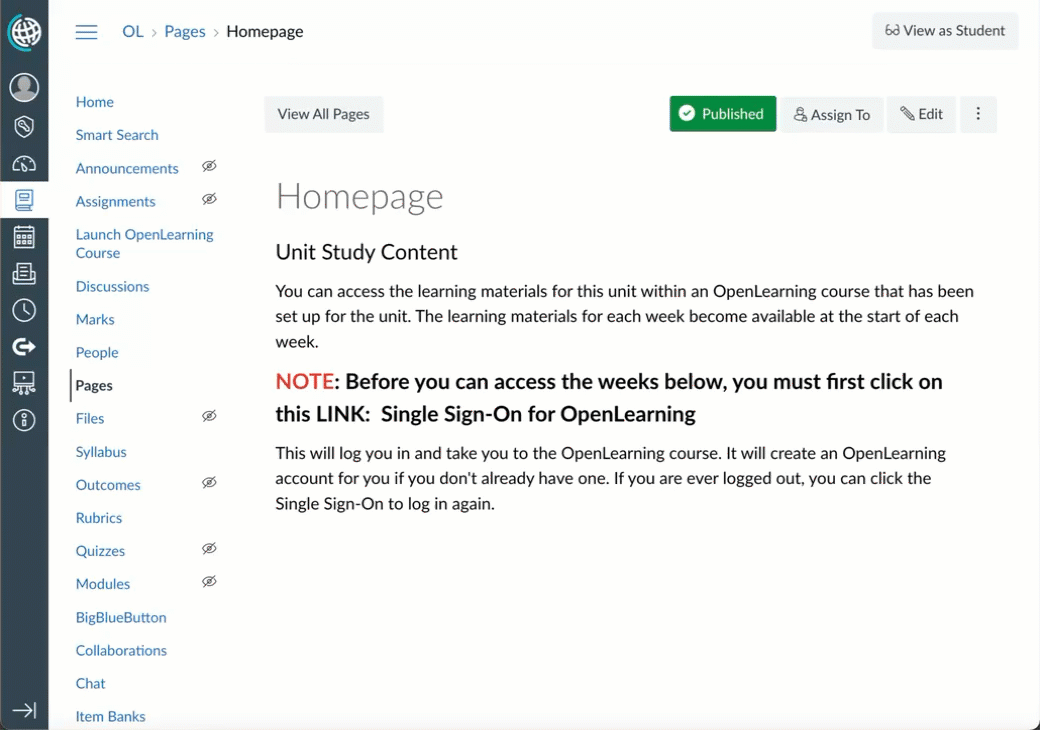Click the Commons arrow icon

click(24, 346)
